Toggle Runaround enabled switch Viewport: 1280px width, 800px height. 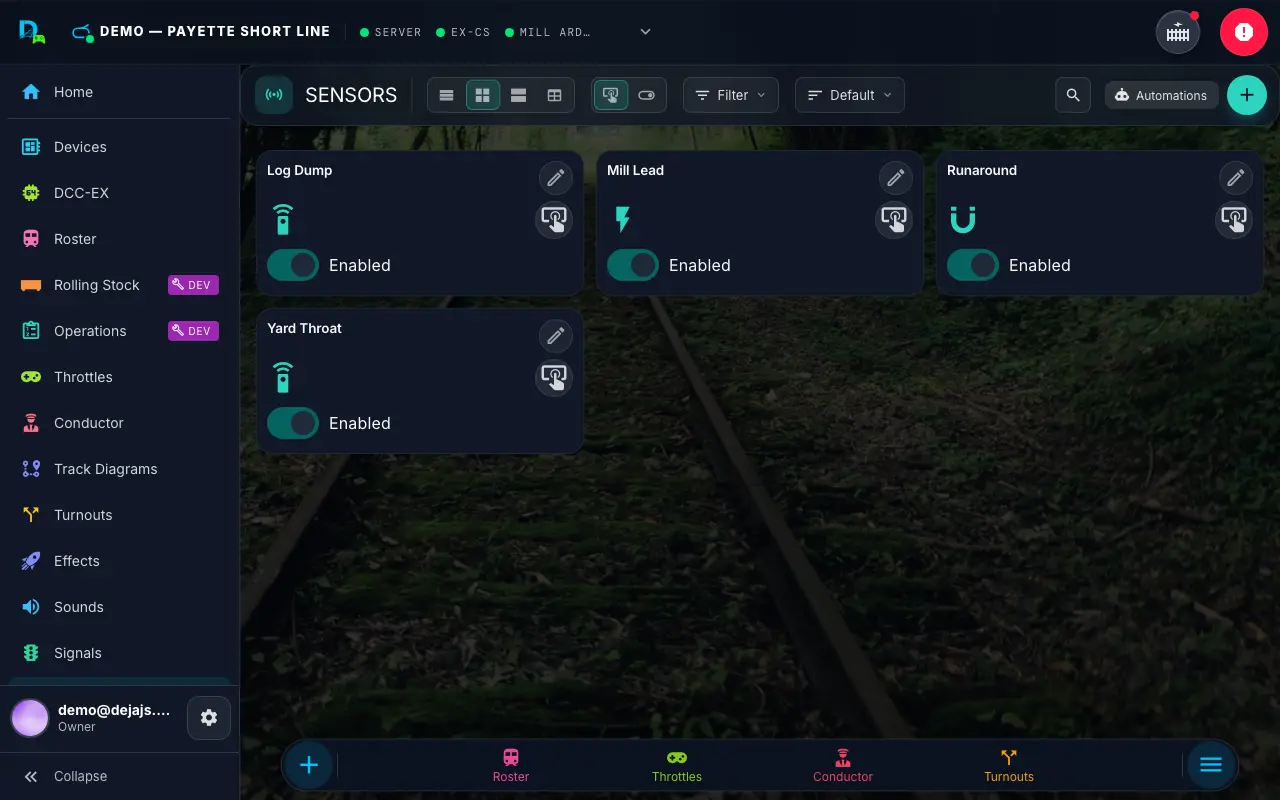point(973,265)
